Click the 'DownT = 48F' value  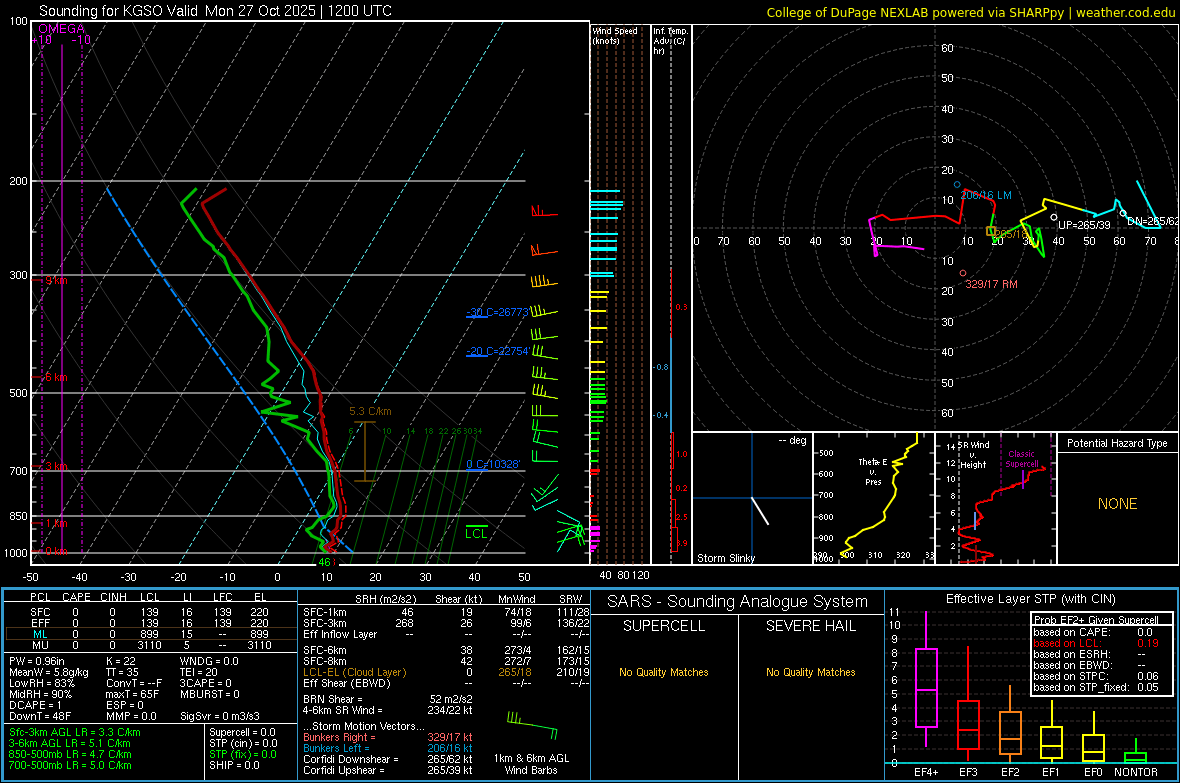[40, 716]
